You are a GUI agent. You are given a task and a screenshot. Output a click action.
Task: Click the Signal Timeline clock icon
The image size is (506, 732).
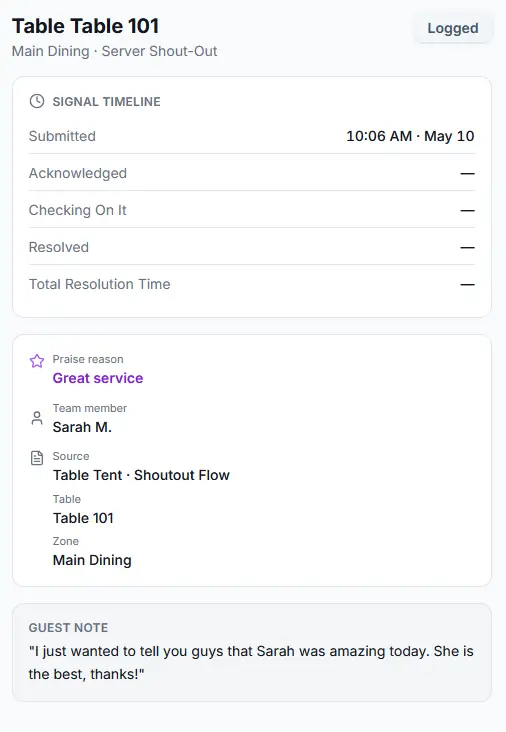tap(37, 101)
